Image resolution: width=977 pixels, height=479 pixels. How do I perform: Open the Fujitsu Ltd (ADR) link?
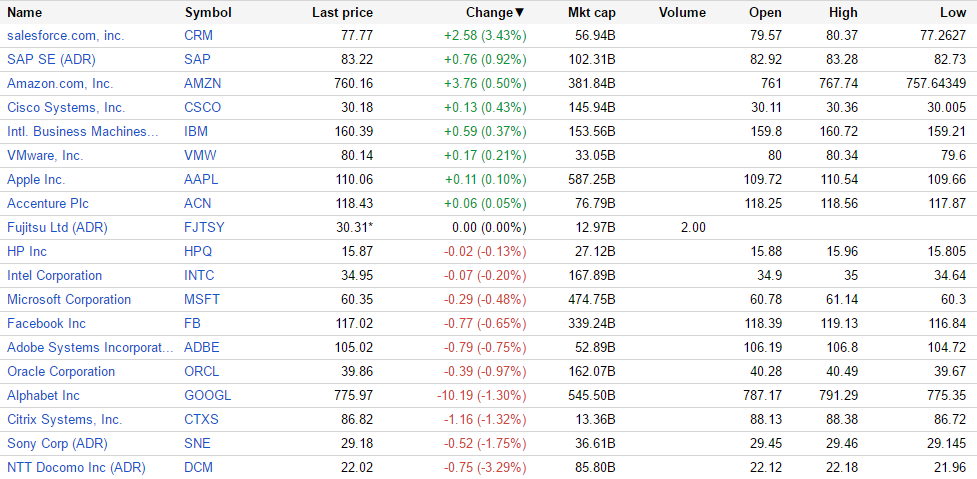(57, 227)
